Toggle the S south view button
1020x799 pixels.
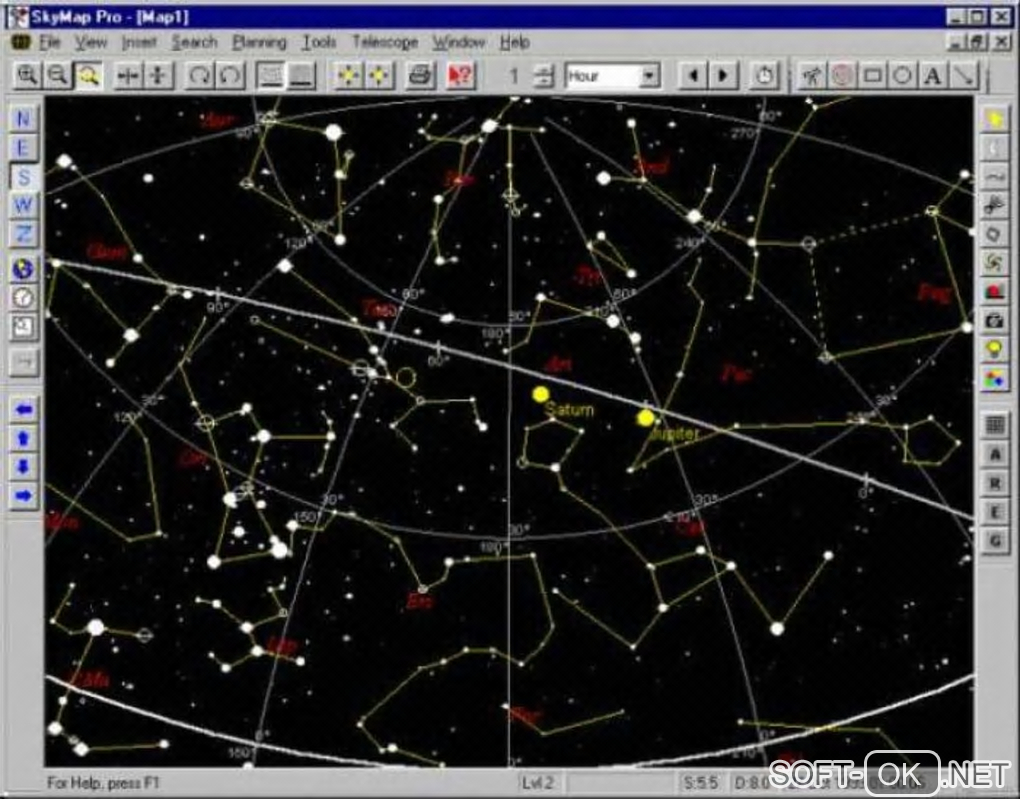point(23,176)
